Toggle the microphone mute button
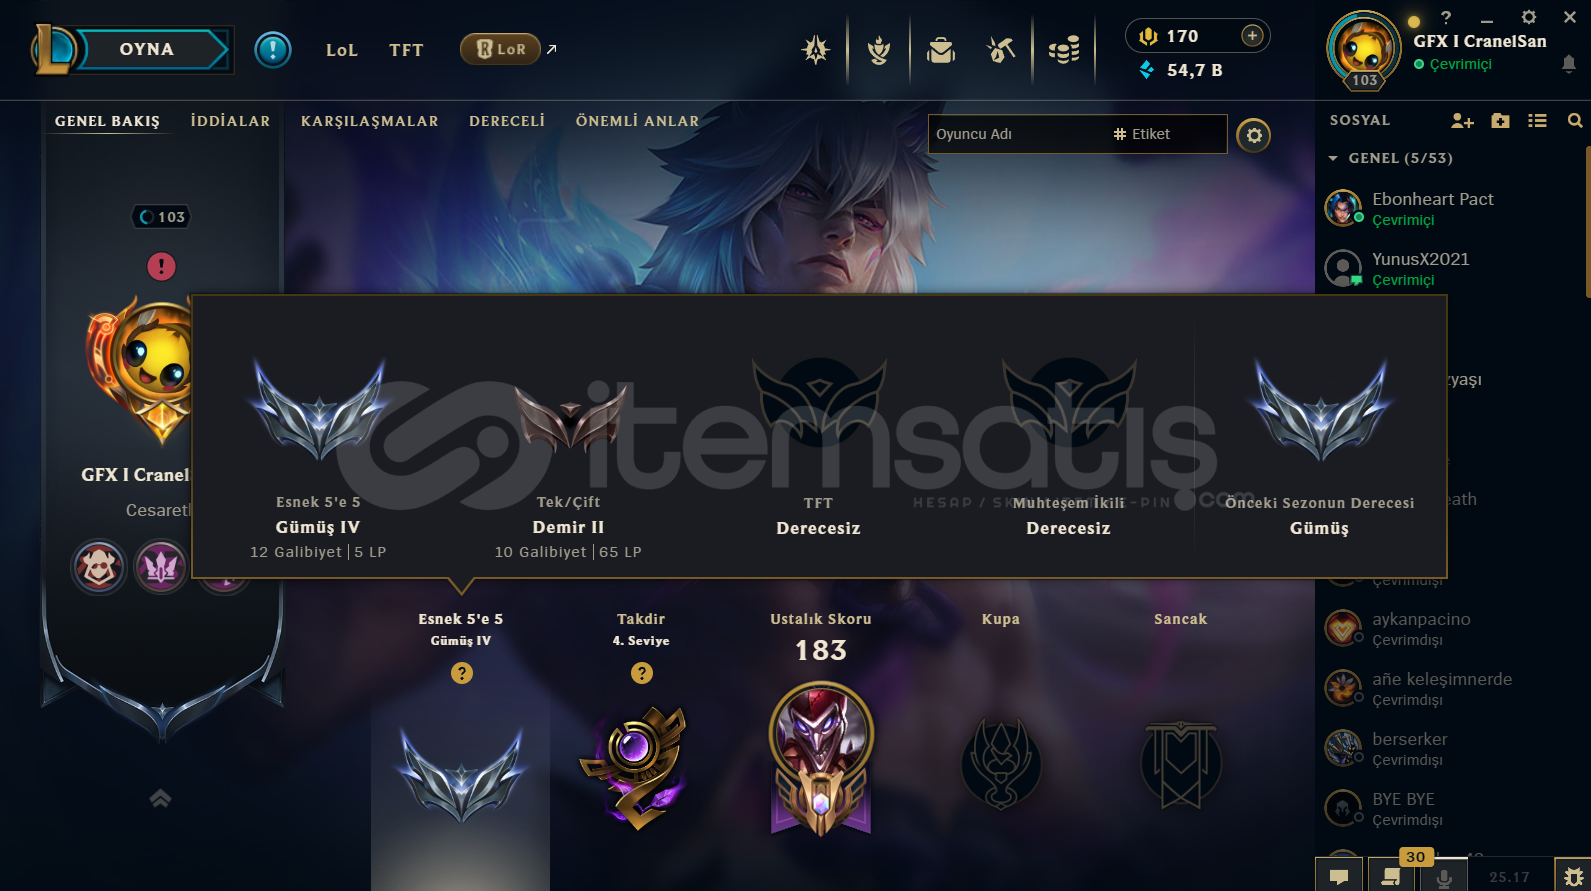The width and height of the screenshot is (1591, 891). [1444, 876]
